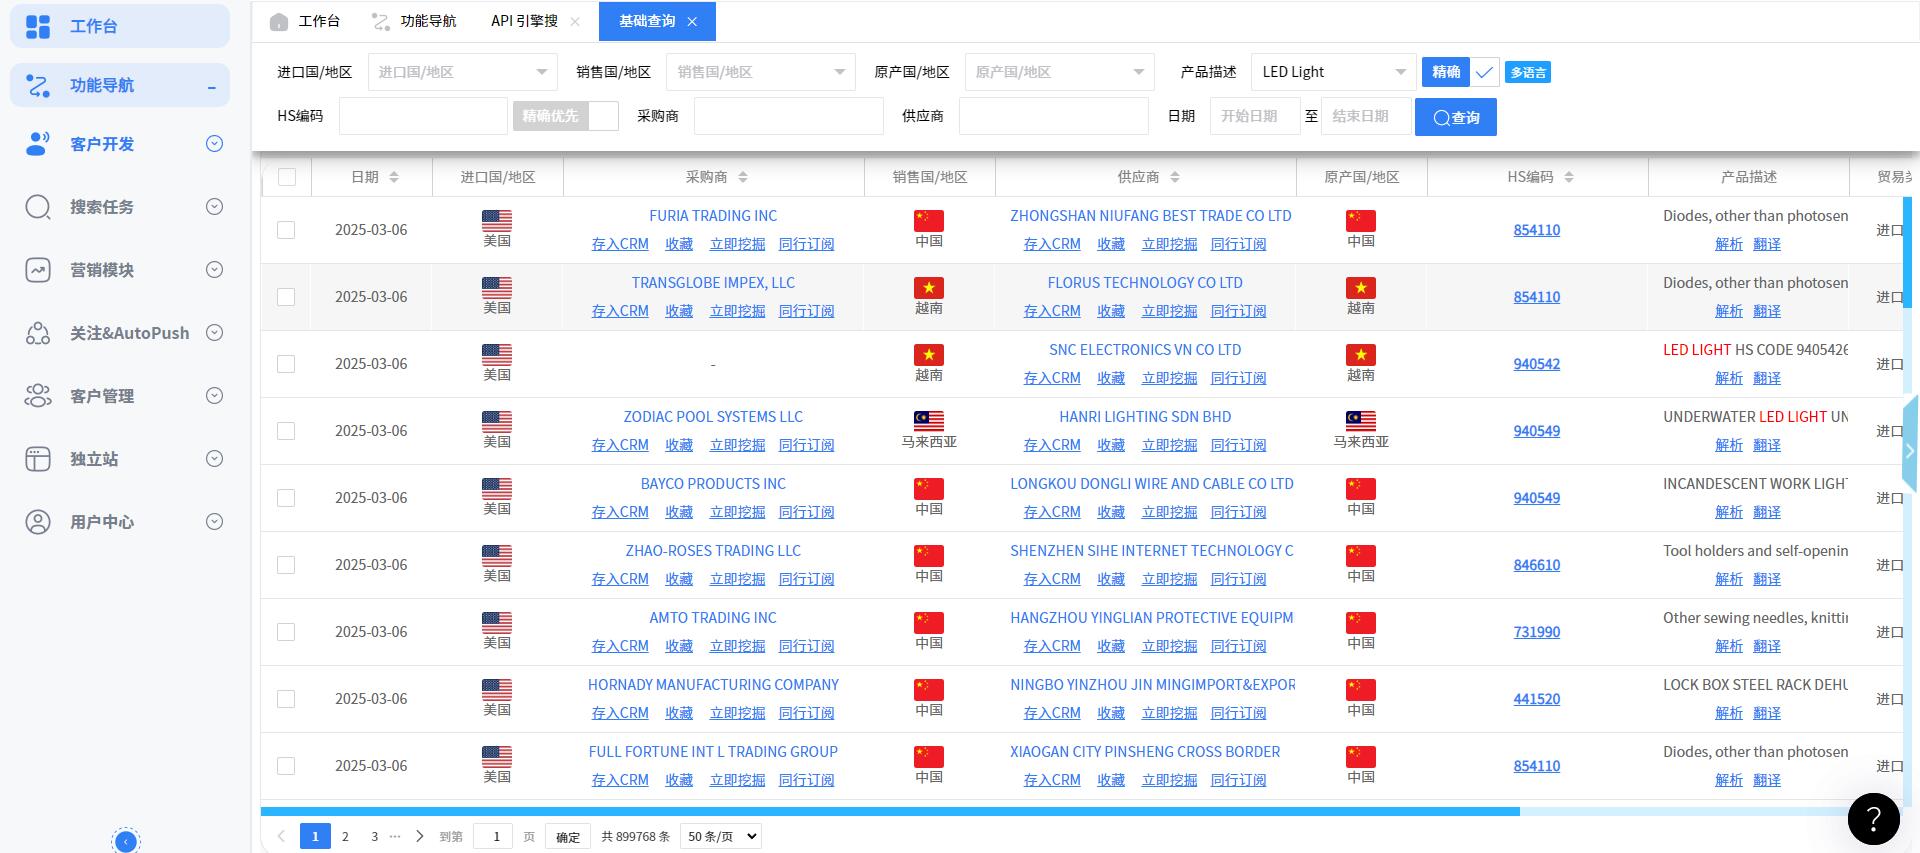Click the 功能导航 sidebar icon
1920x853 pixels.
(38, 86)
